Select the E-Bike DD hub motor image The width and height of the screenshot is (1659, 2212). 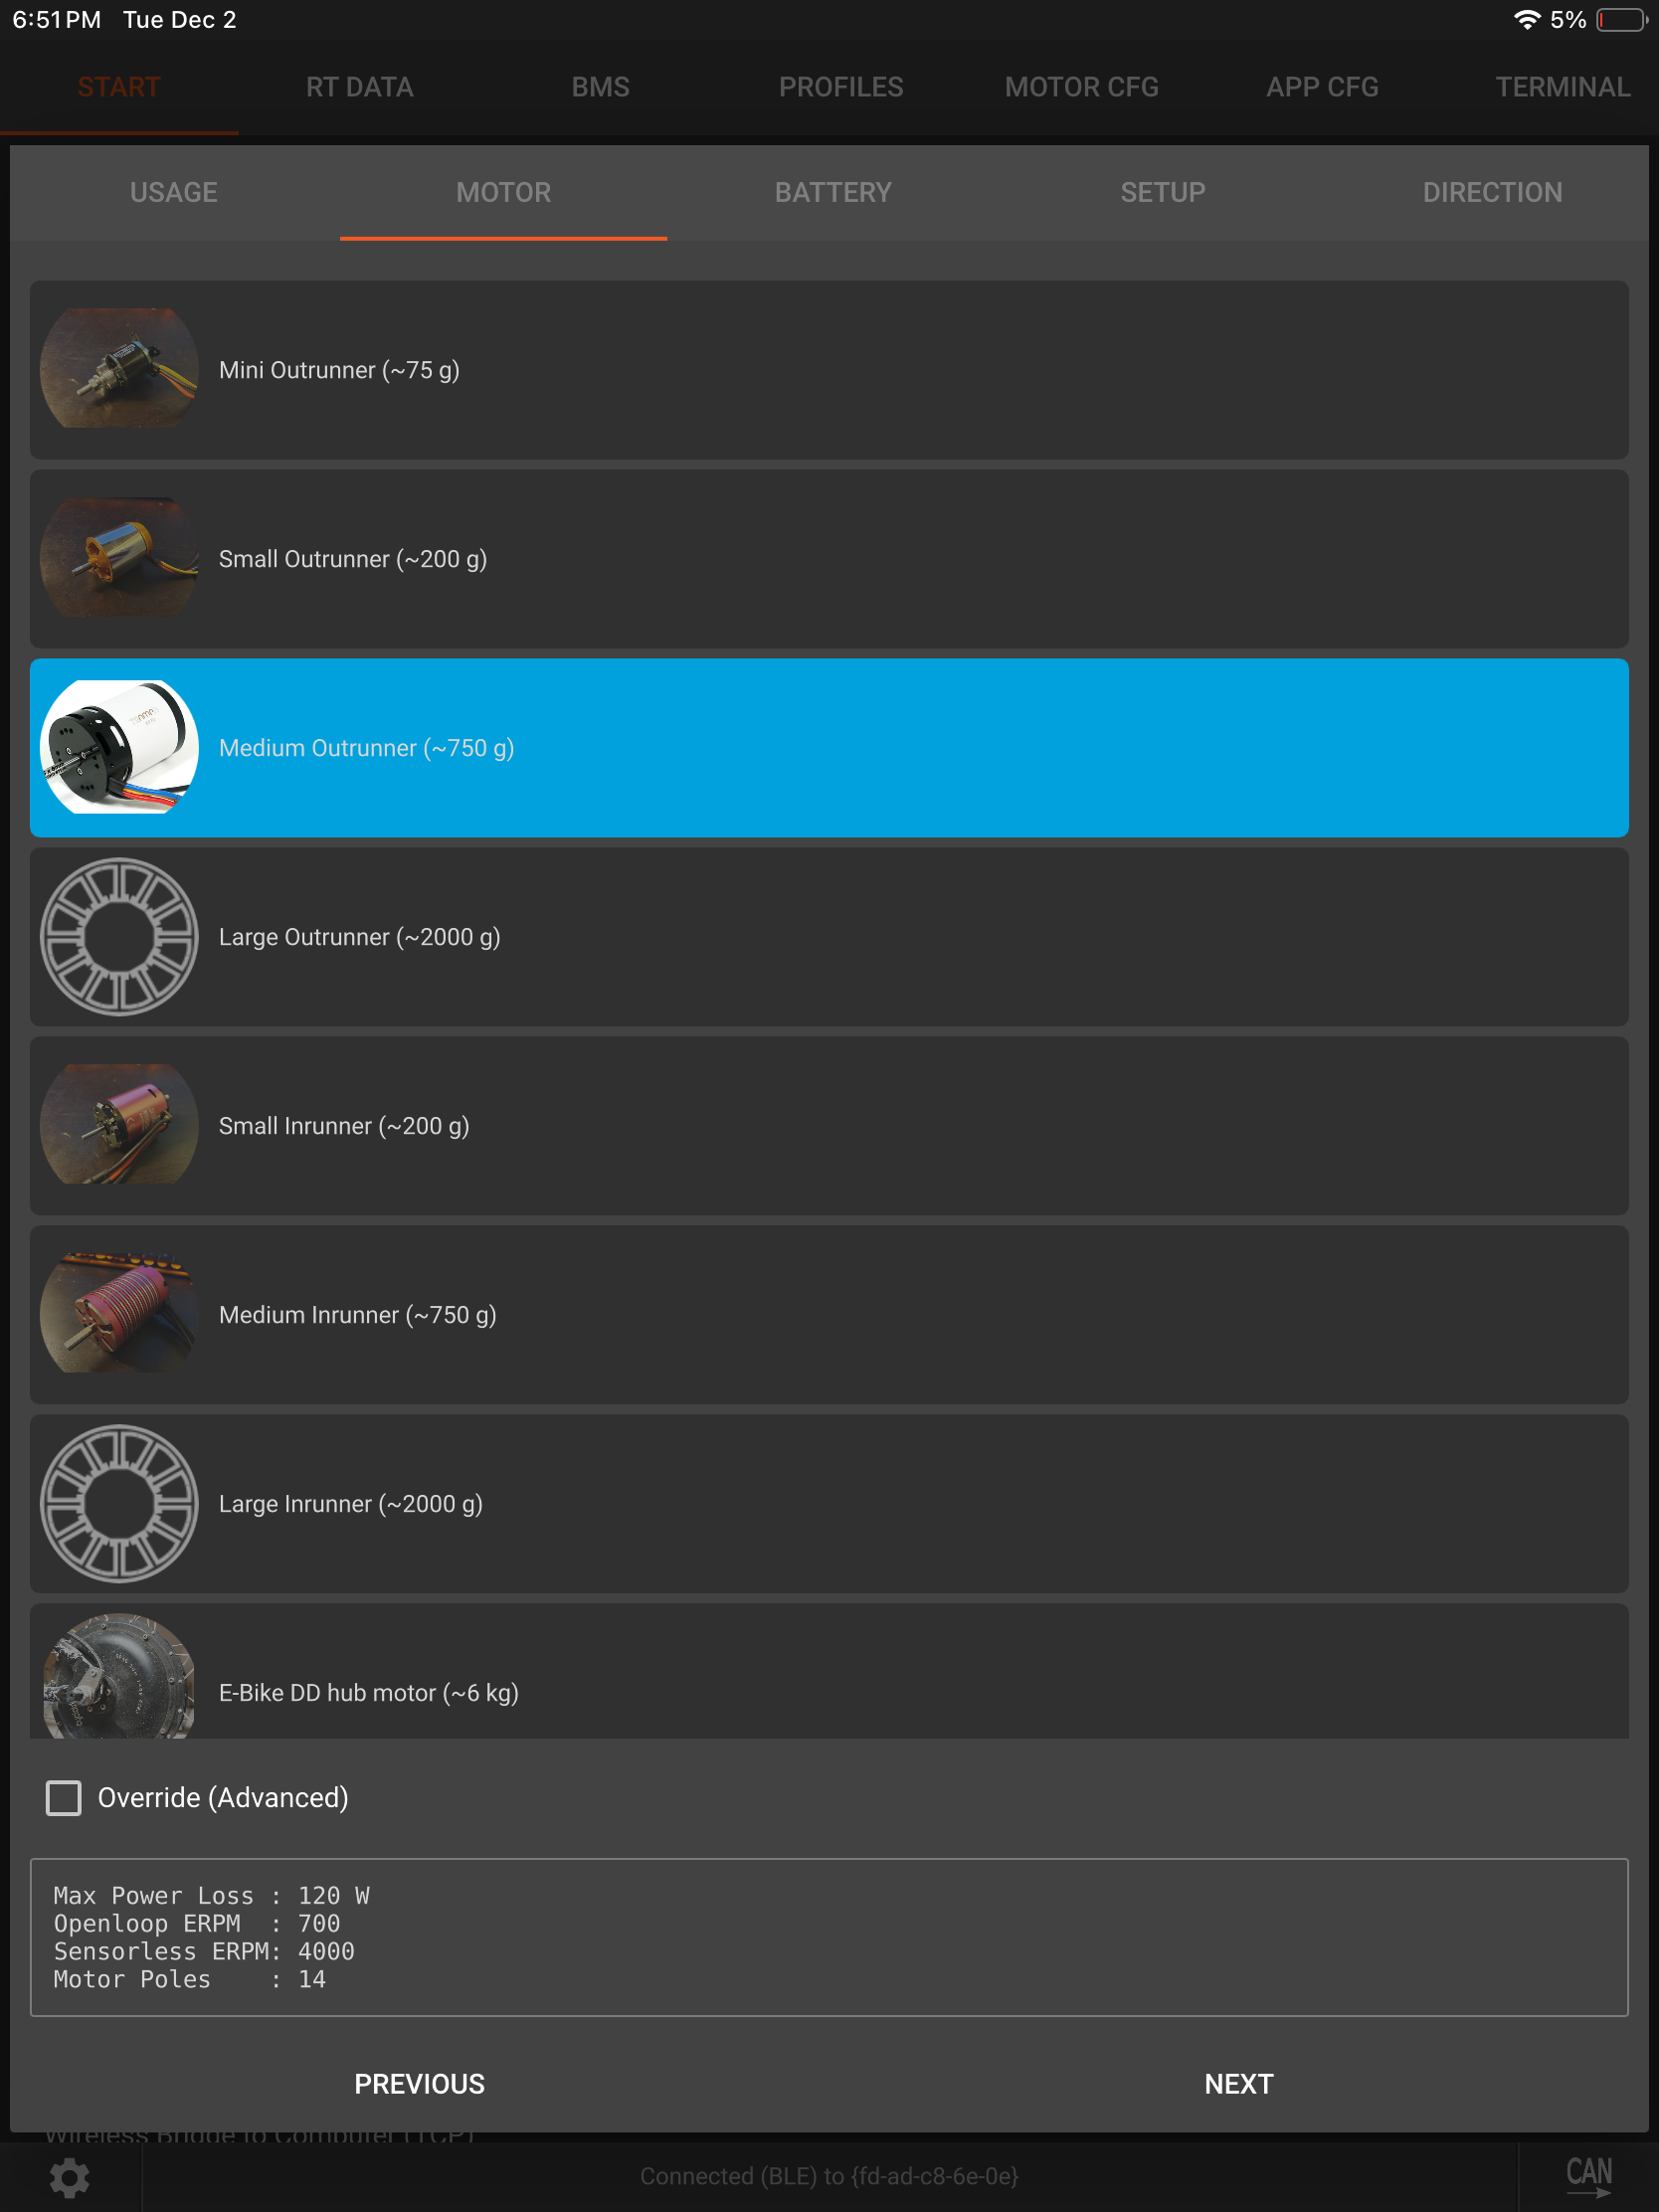119,1680
